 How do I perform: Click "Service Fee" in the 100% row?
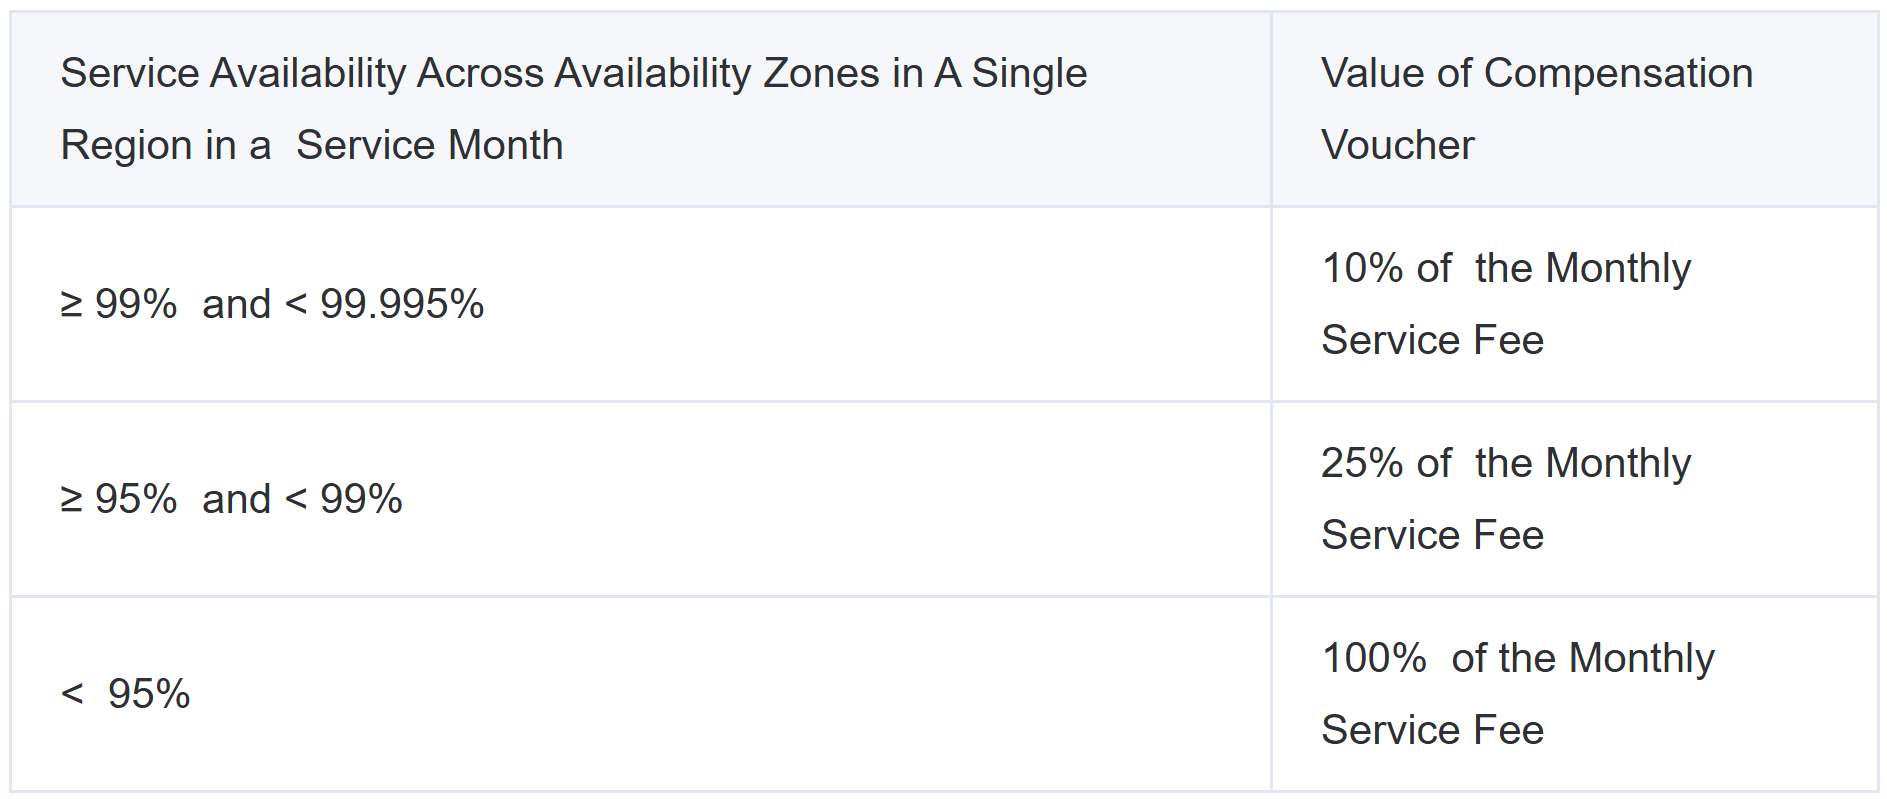click(1432, 731)
